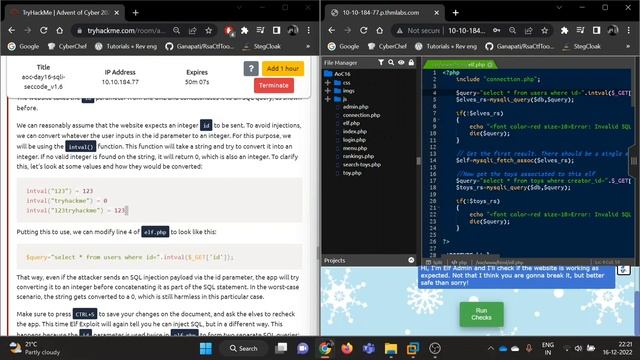
Task: Click the File Manager search magnifier icon
Action: [391, 62]
